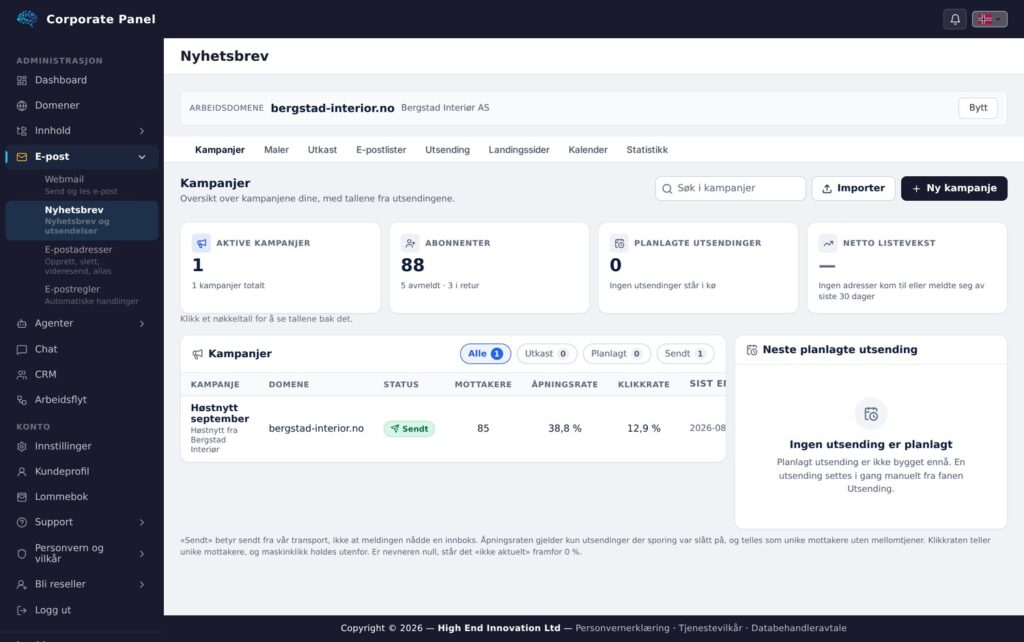
Task: Open the E-postlister tab
Action: tap(381, 150)
